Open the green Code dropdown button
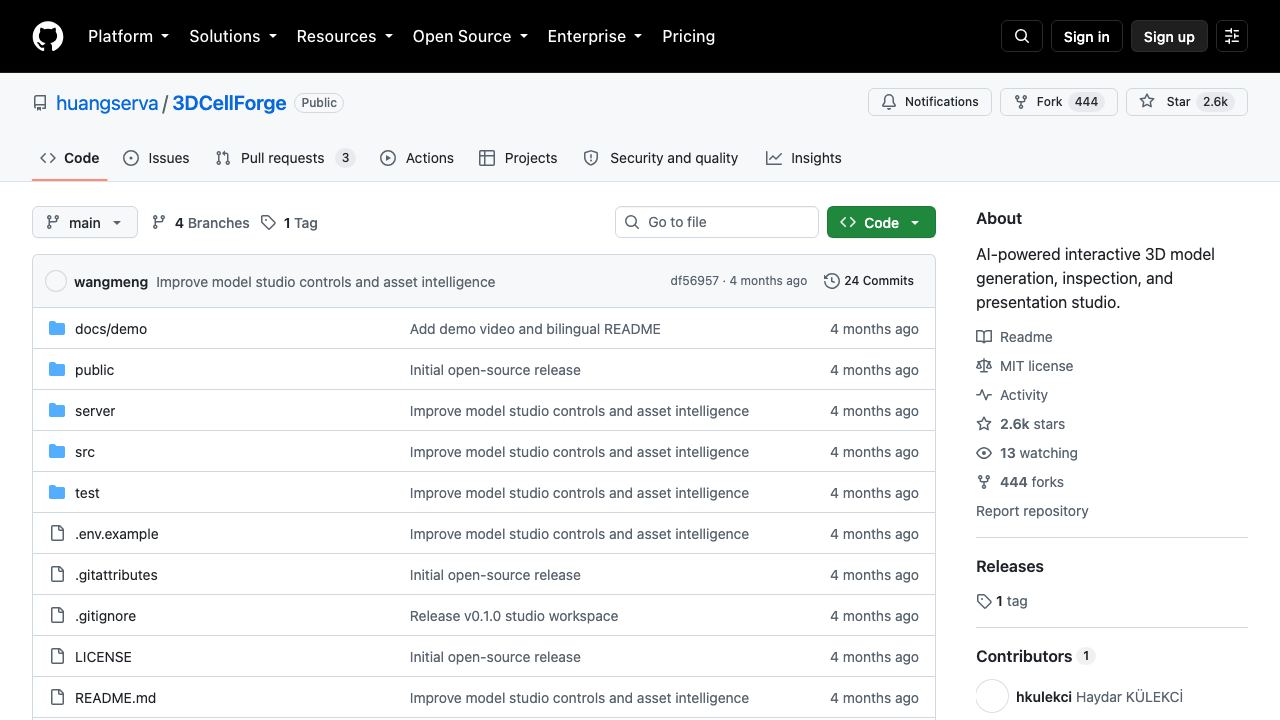 881,222
